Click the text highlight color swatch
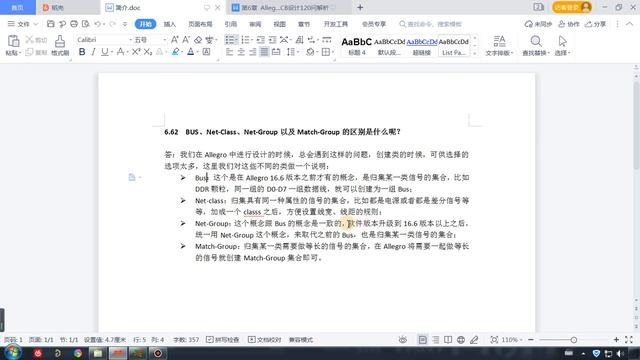 (176, 52)
